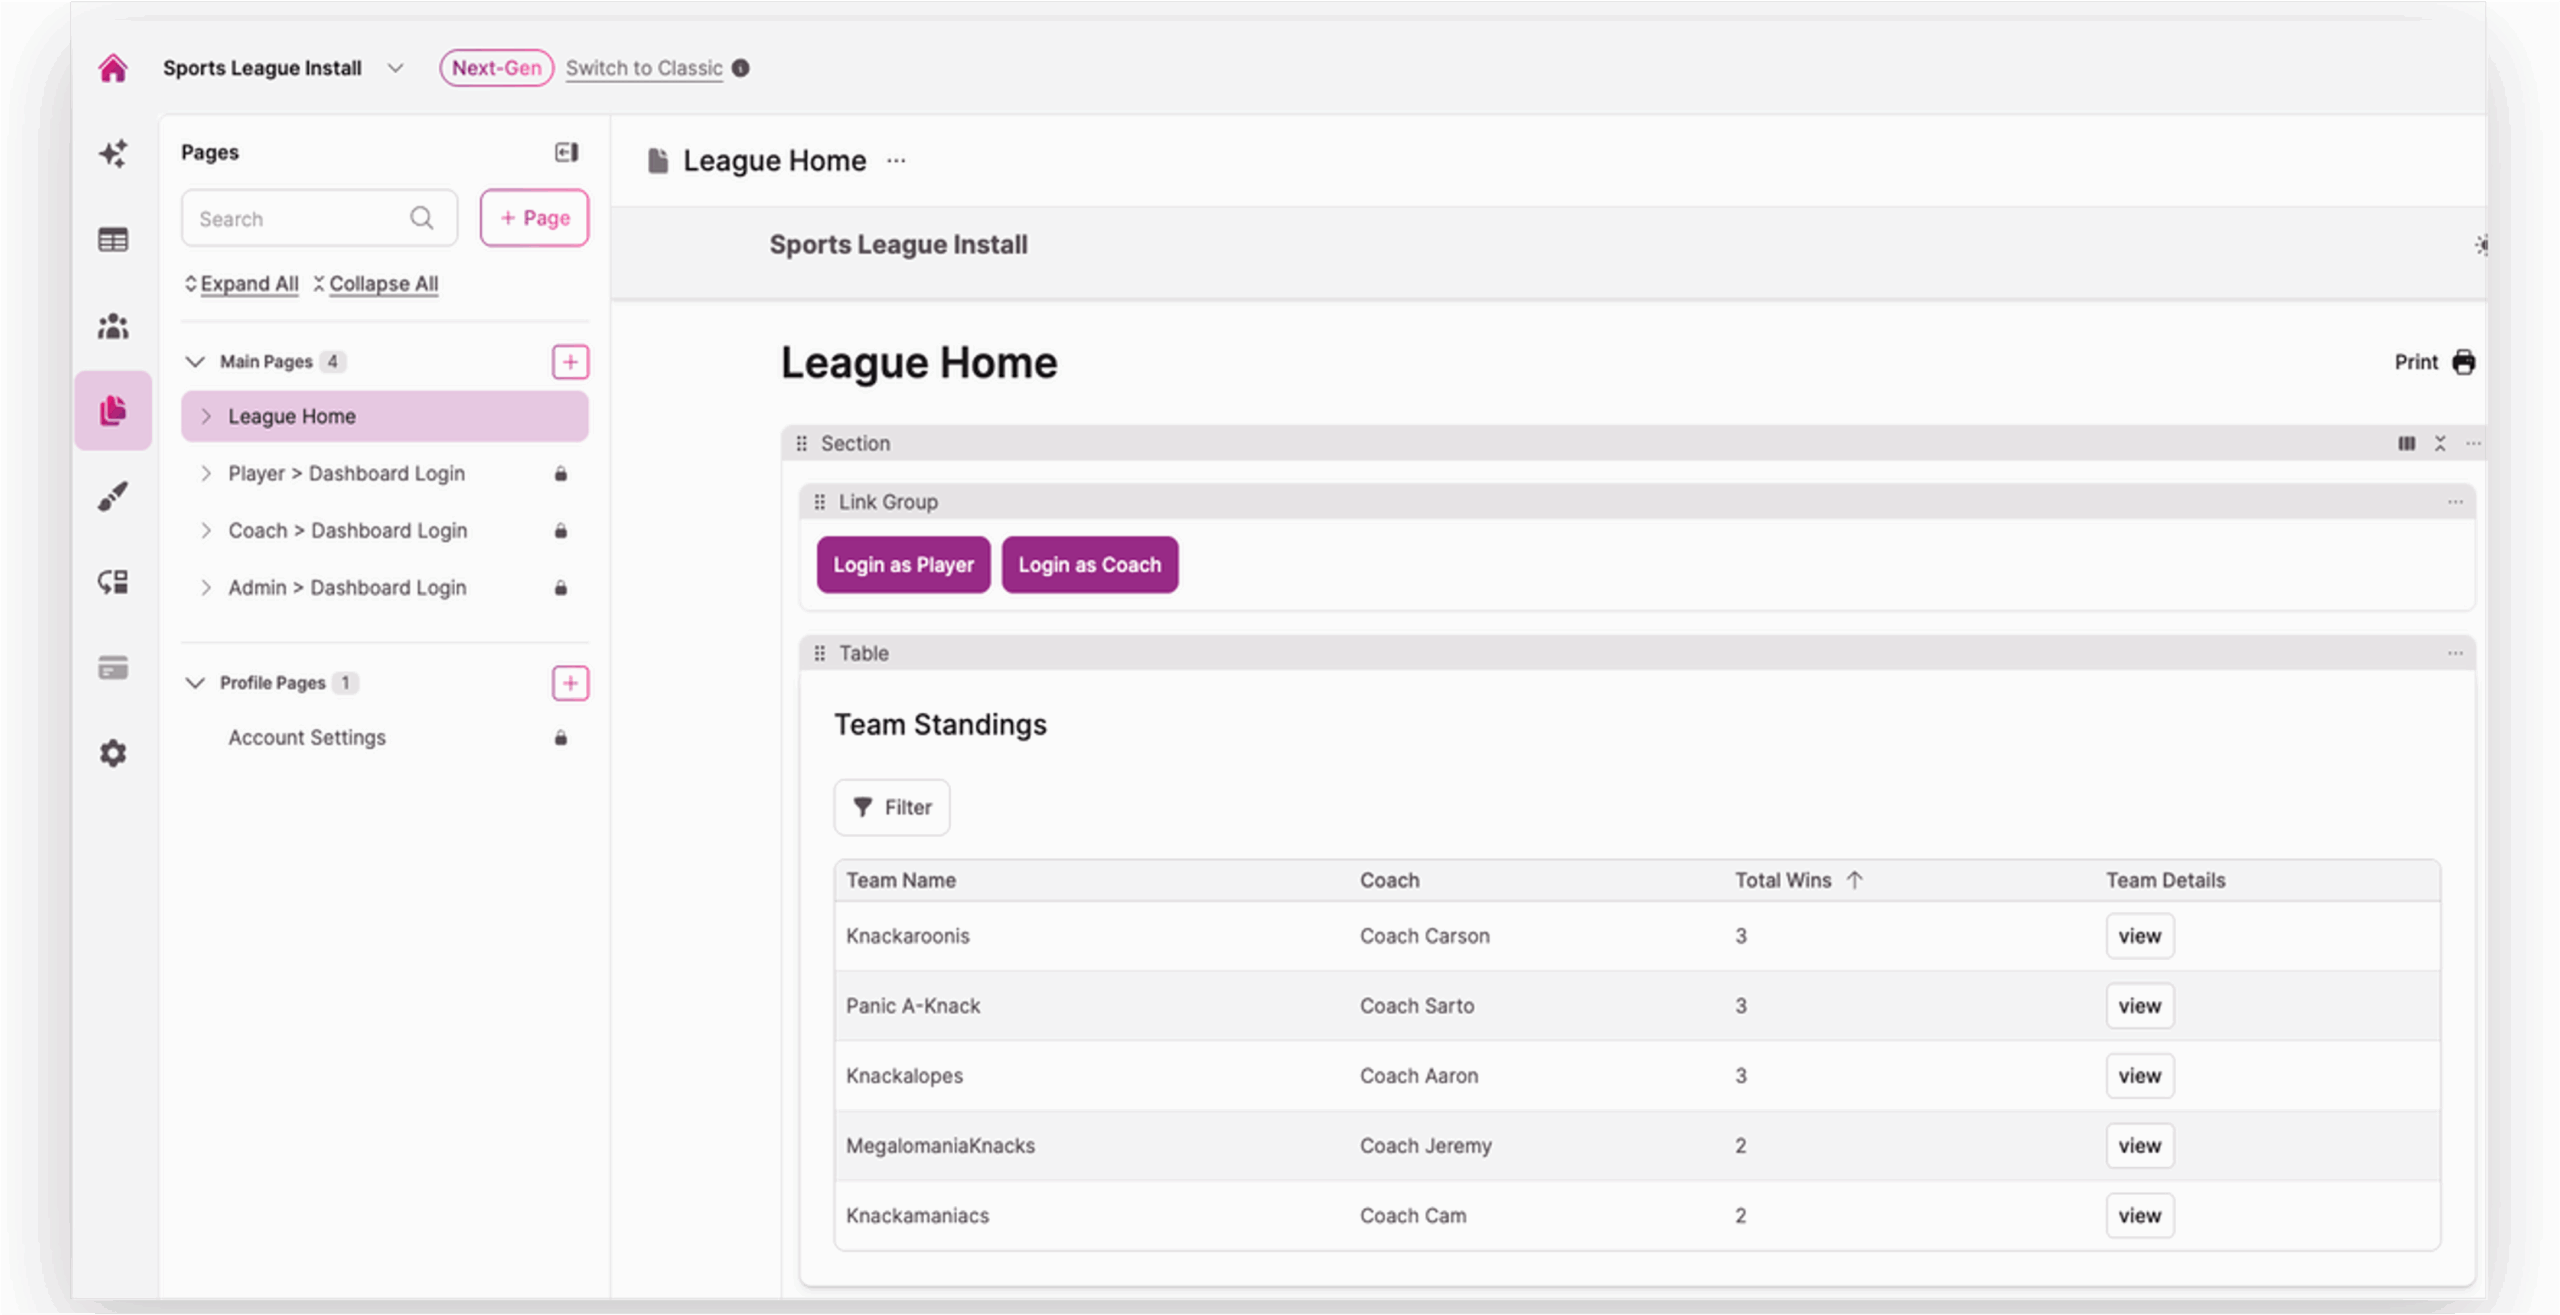Collapse the Pages panel icon
Viewport: 2560px width, 1315px height.
[566, 152]
